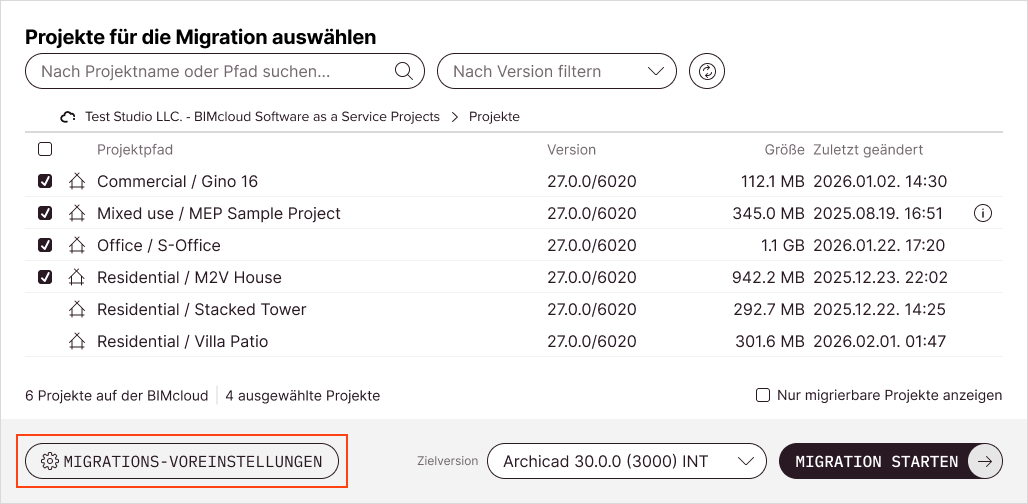Open the Zielversion Archicad 30.0.0 dropdown

pos(627,461)
